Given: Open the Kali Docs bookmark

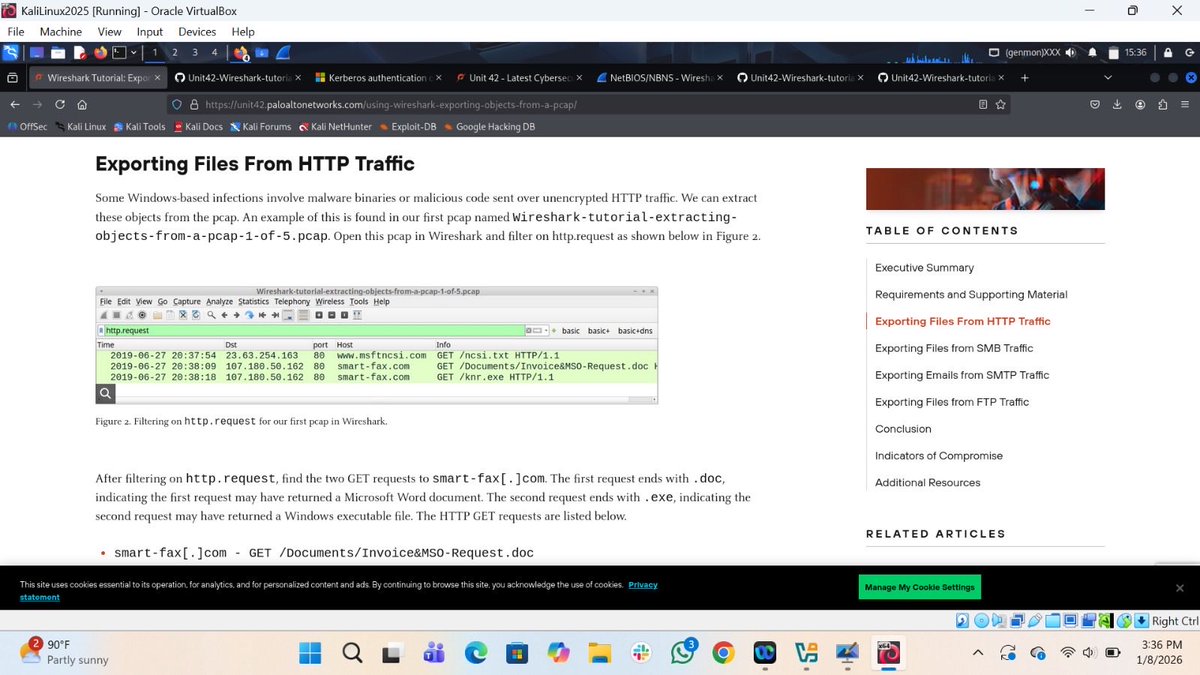Looking at the screenshot, I should tap(197, 127).
